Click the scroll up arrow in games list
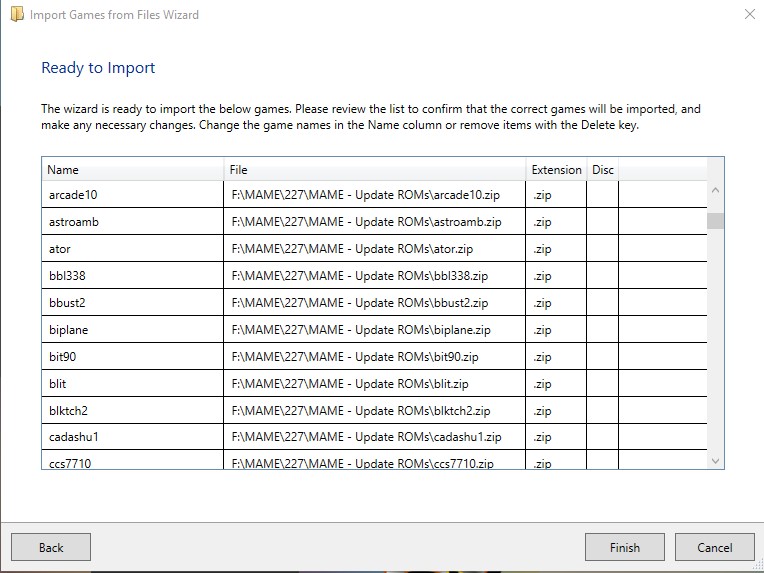Screen dimensions: 764x573 (x=715, y=191)
